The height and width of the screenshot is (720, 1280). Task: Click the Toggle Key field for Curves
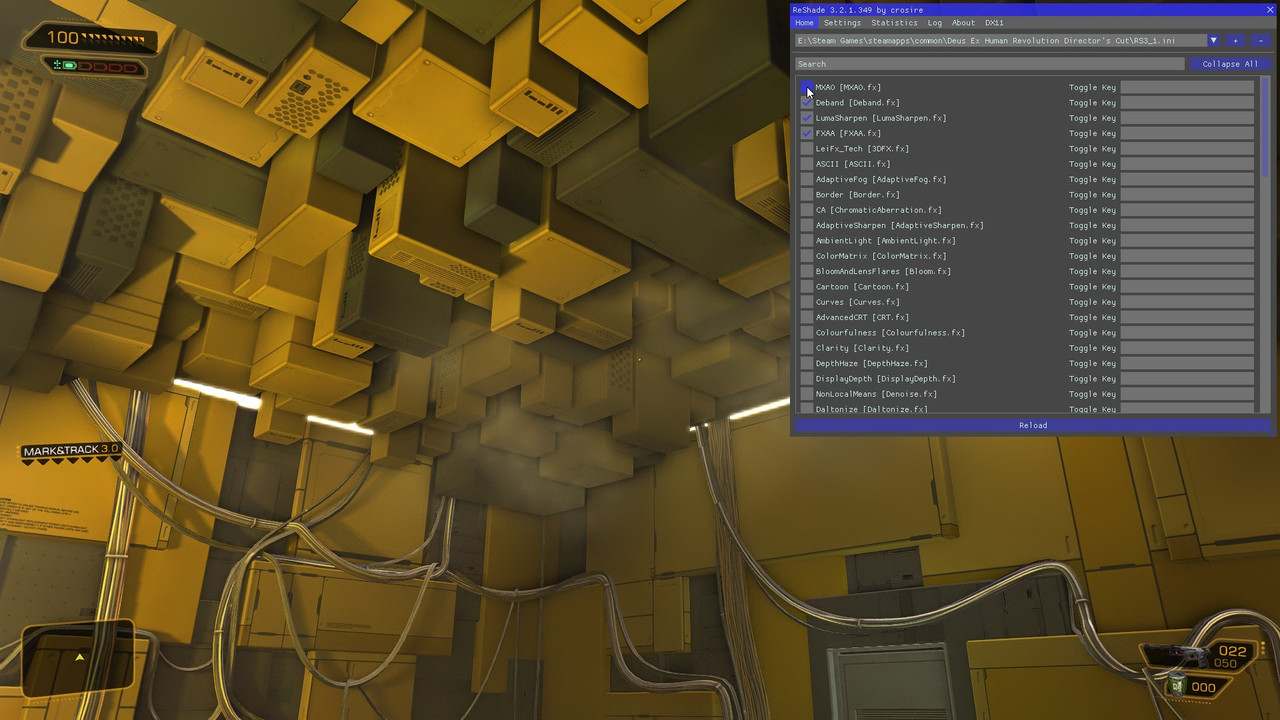1187,302
